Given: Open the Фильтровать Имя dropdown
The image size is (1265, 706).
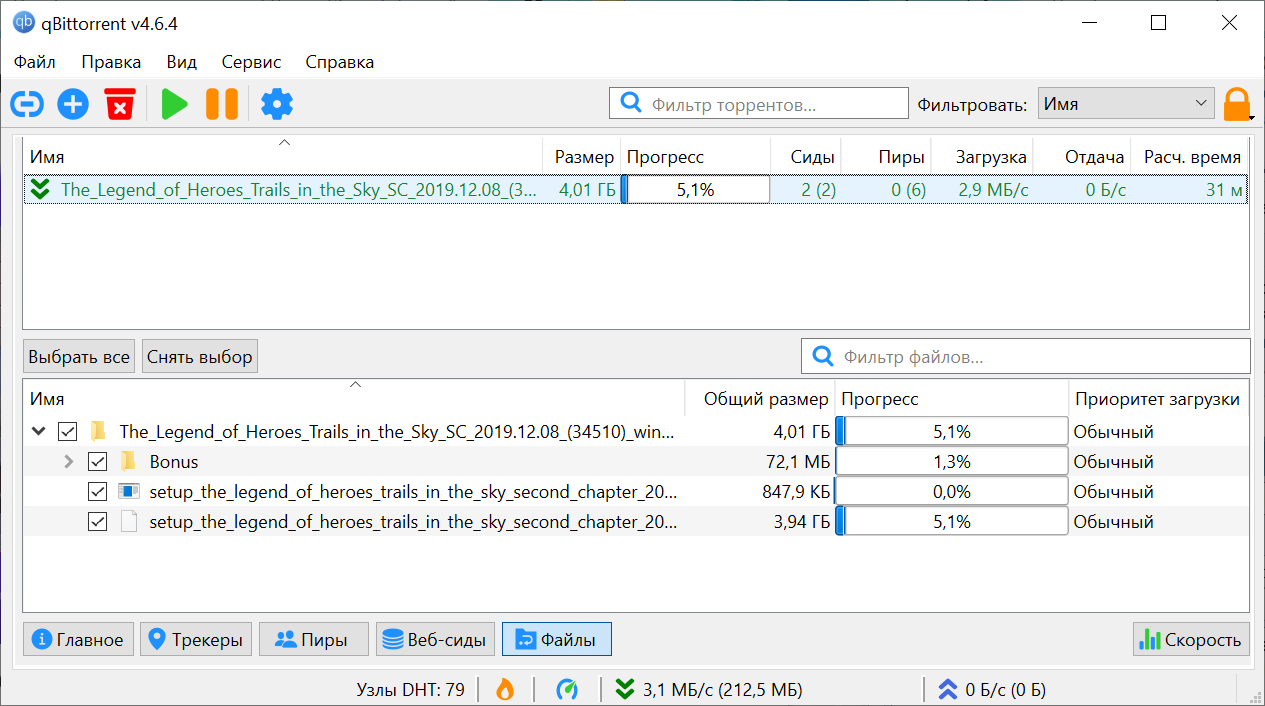Looking at the screenshot, I should pos(1126,104).
